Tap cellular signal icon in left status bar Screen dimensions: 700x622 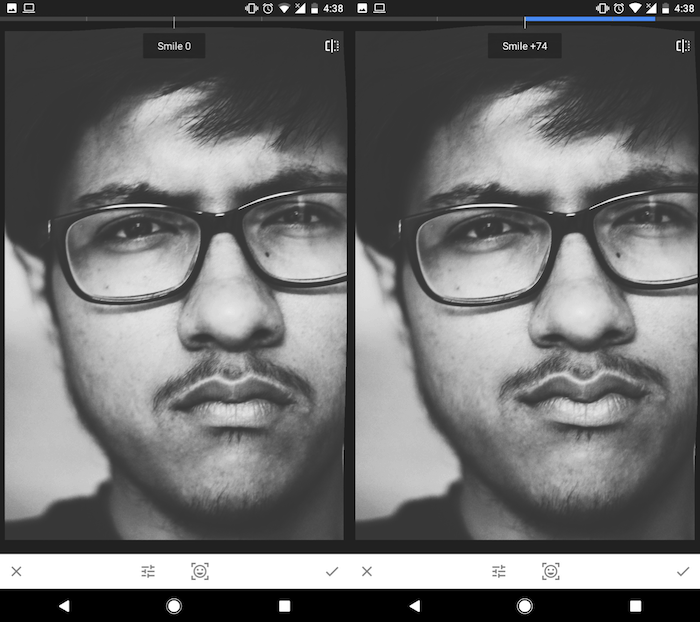point(300,8)
